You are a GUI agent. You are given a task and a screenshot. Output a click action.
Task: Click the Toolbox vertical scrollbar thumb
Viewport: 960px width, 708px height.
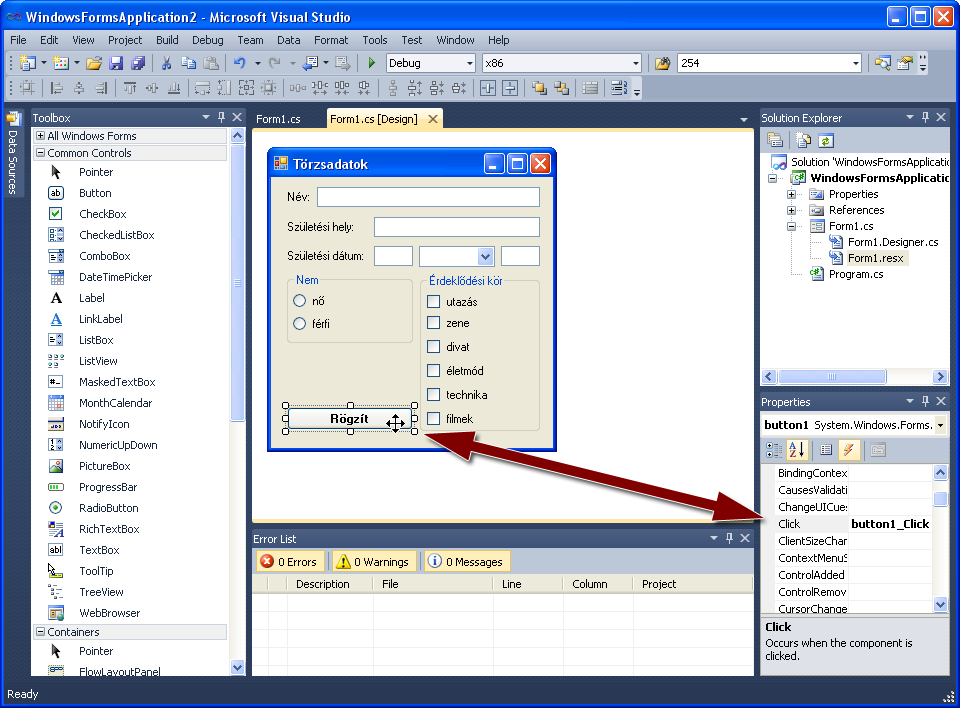(238, 282)
